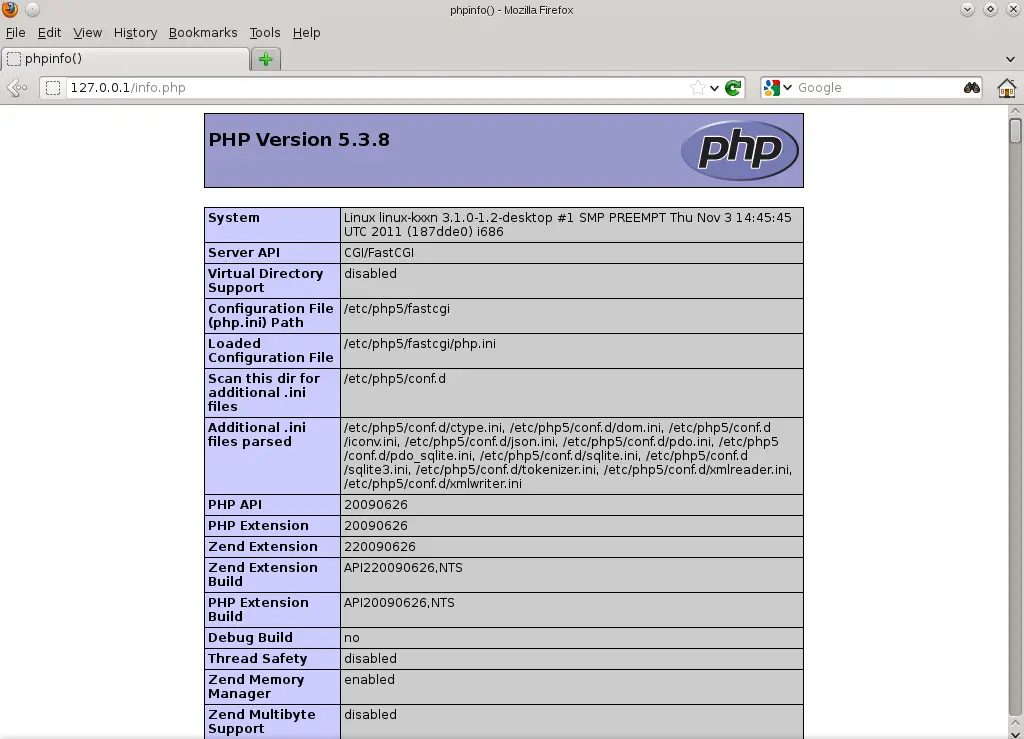Click the back arrow navigation button
1024x739 pixels.
point(17,87)
